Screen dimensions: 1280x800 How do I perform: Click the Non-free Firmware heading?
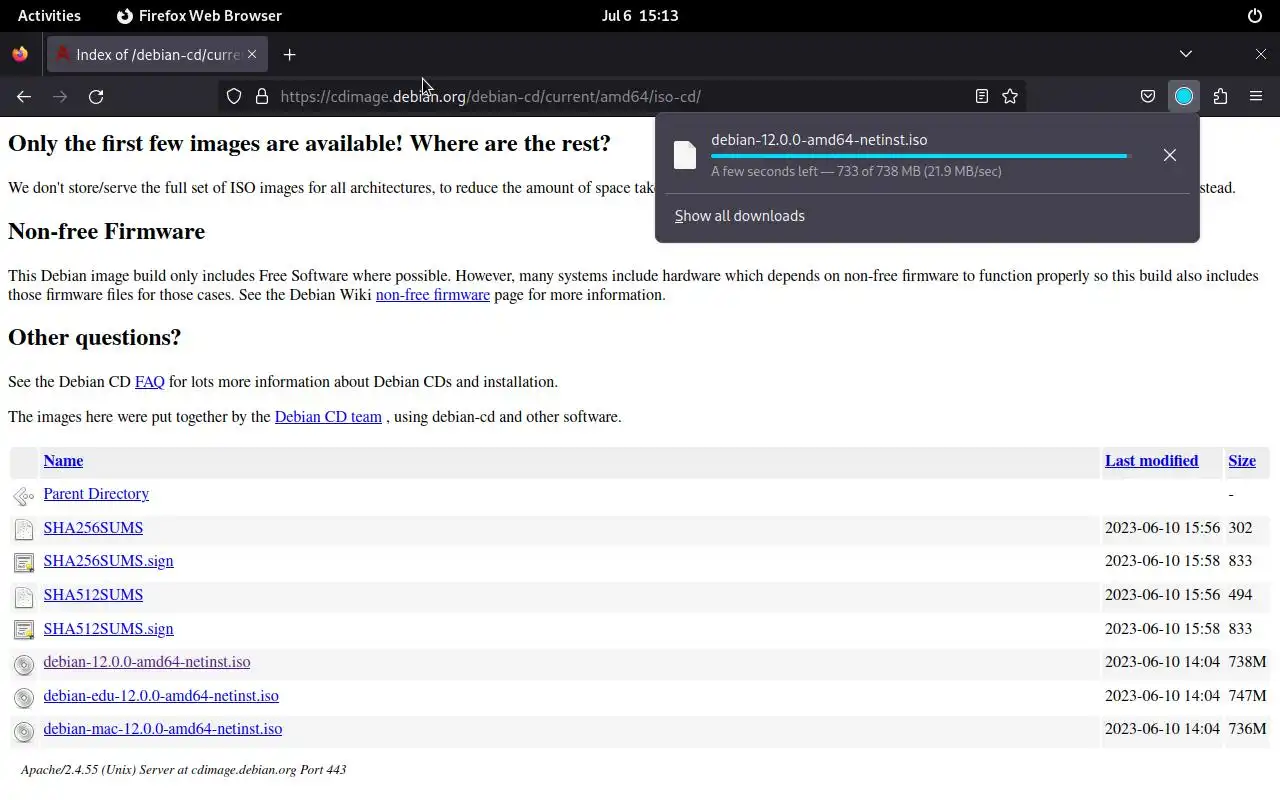click(106, 231)
